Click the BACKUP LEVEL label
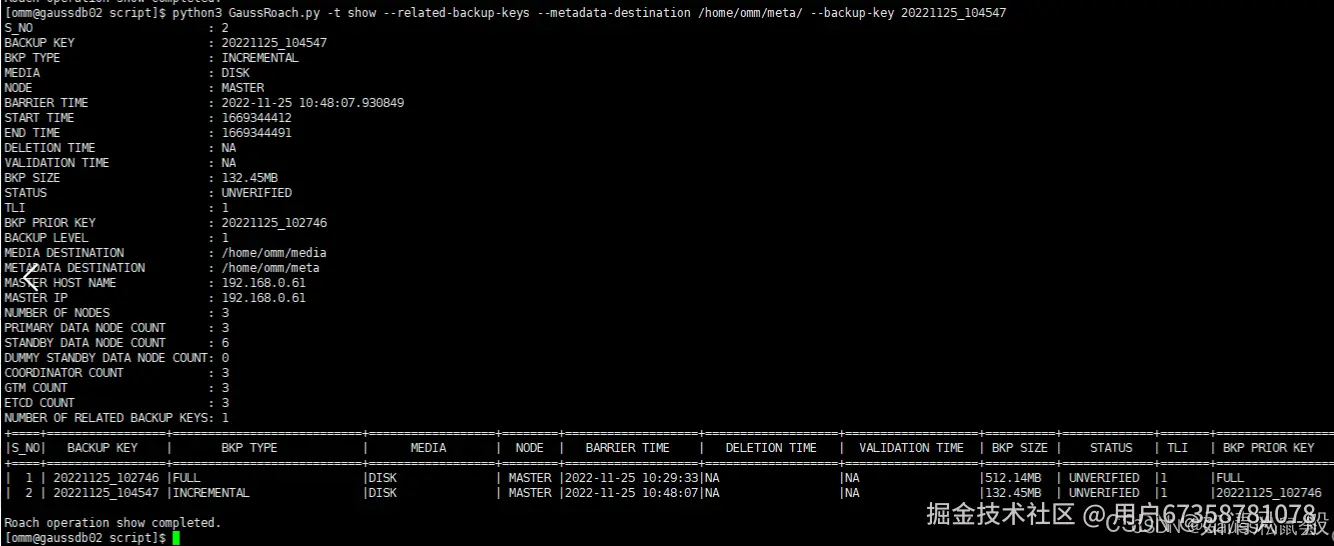 click(46, 238)
